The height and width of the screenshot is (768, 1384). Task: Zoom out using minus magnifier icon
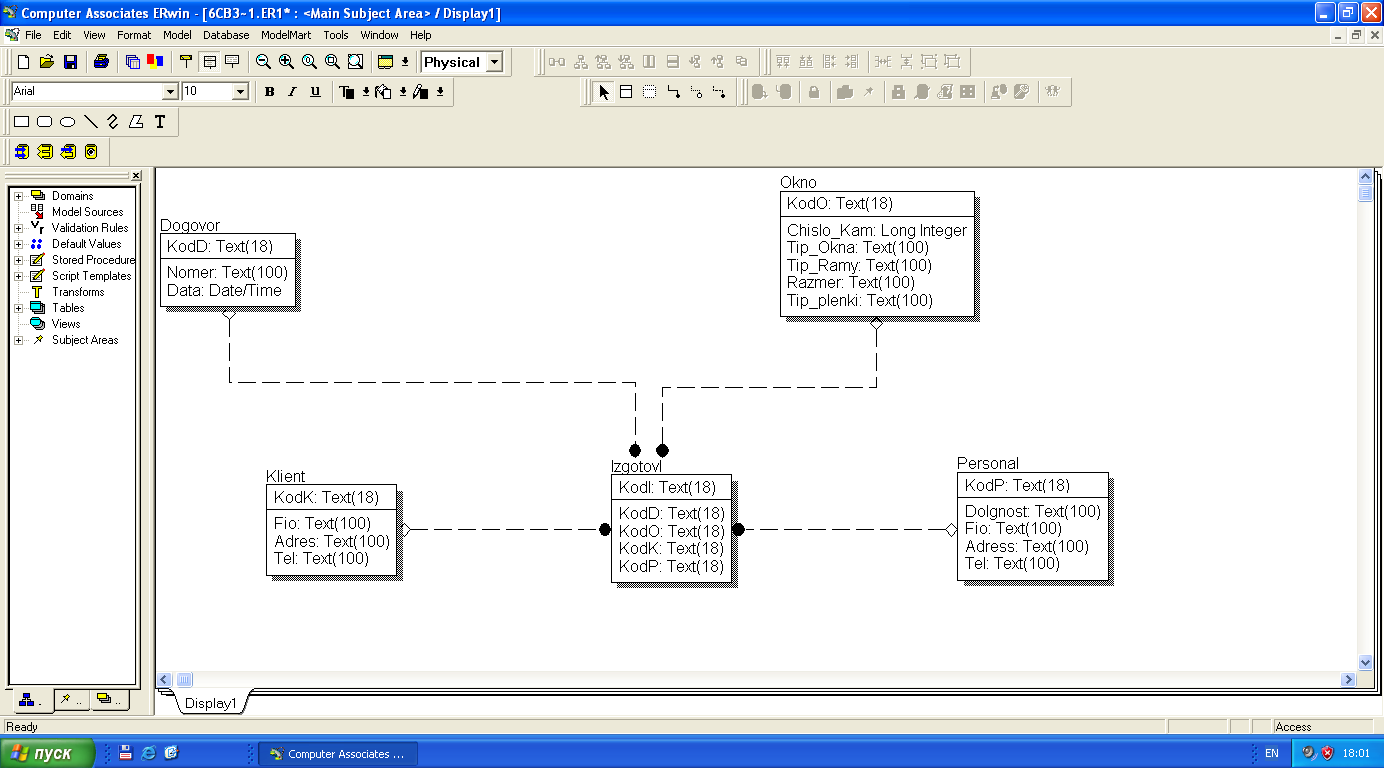pyautogui.click(x=263, y=62)
